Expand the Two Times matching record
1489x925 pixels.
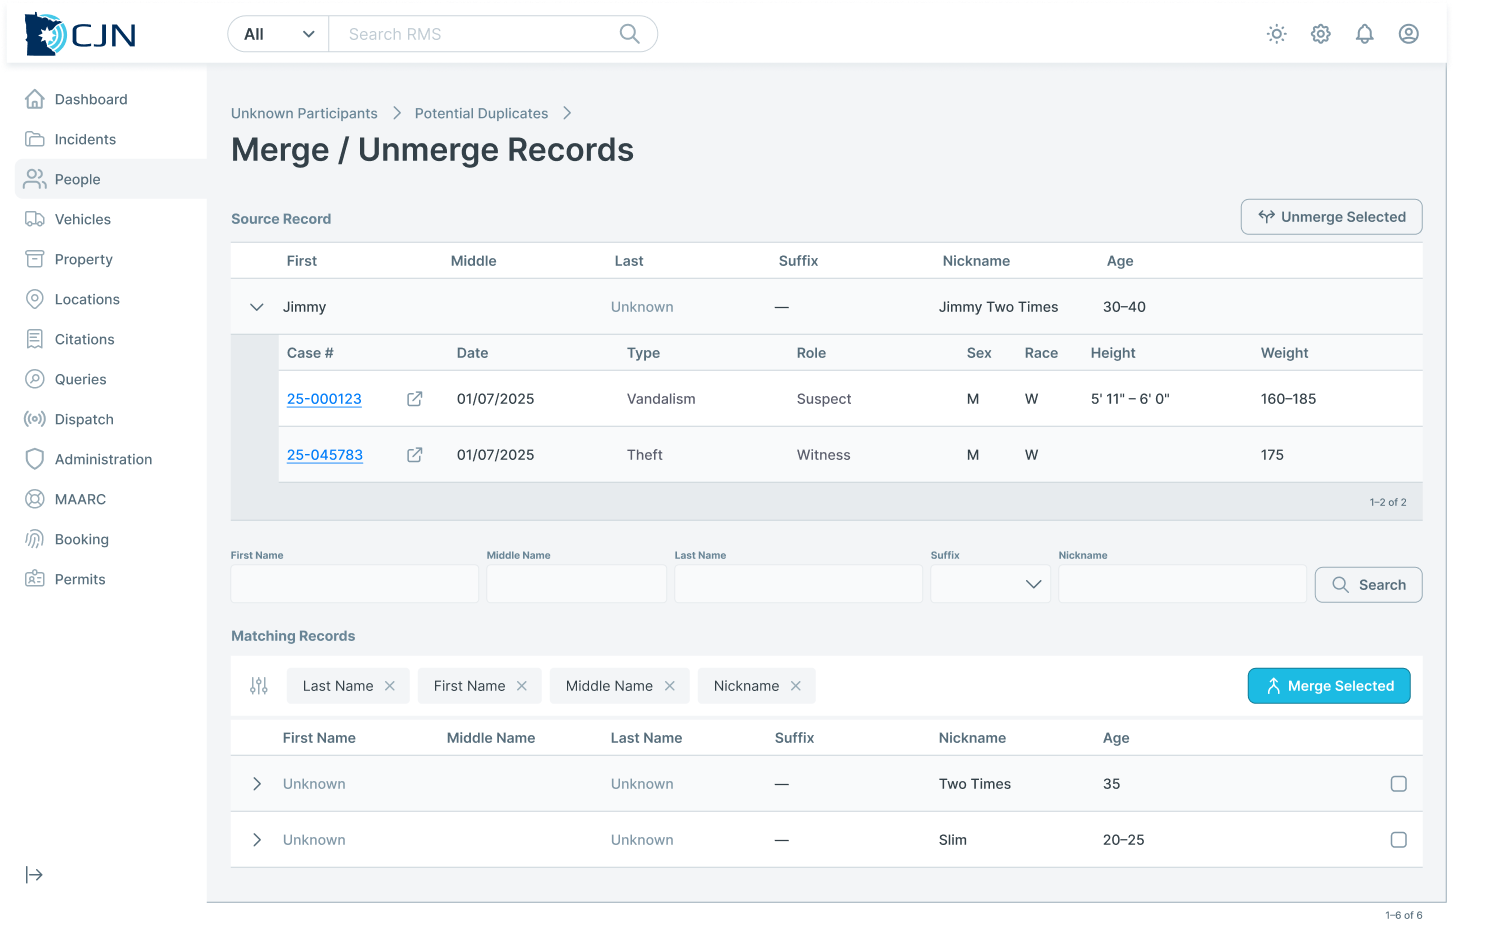pos(257,784)
